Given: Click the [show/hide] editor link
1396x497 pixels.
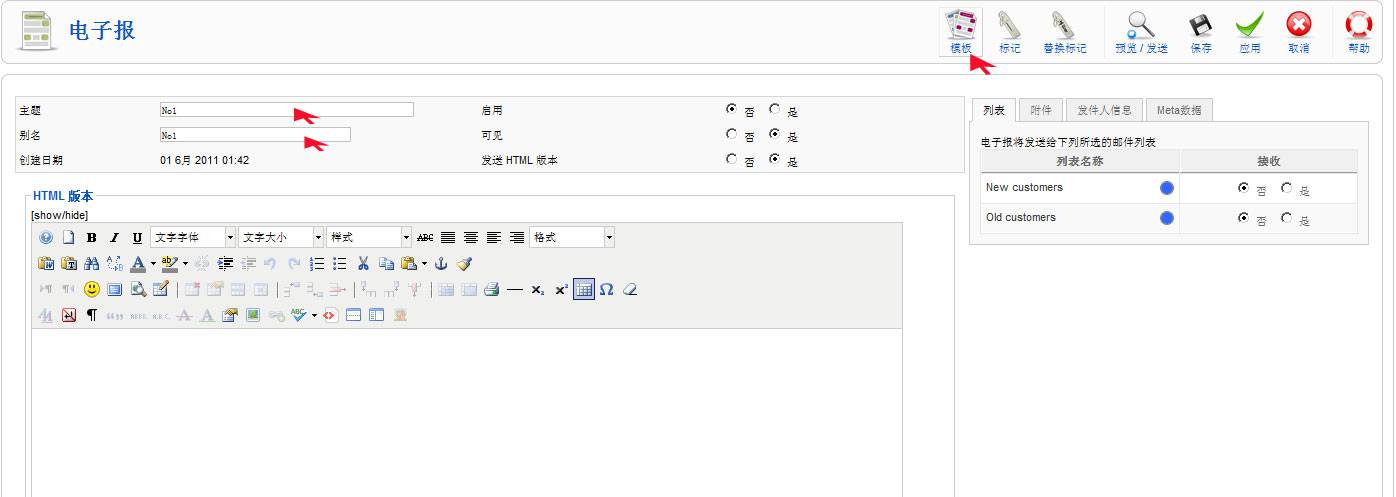Looking at the screenshot, I should [60, 215].
